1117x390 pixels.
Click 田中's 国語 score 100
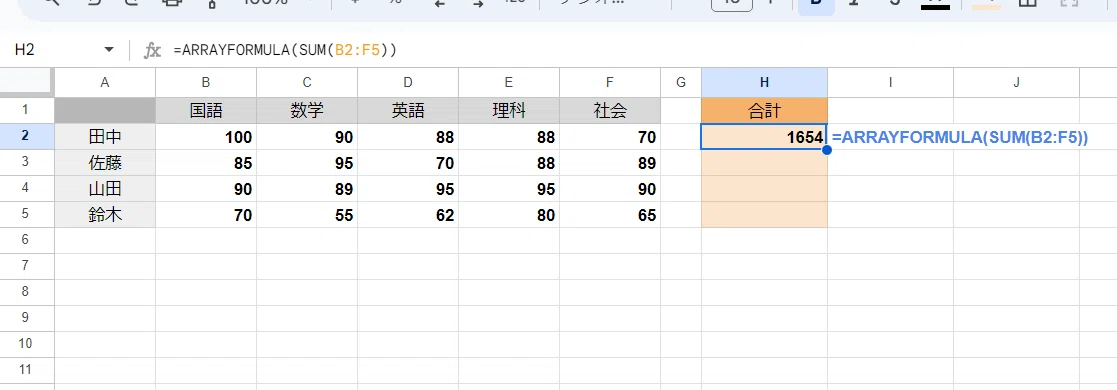click(x=206, y=137)
